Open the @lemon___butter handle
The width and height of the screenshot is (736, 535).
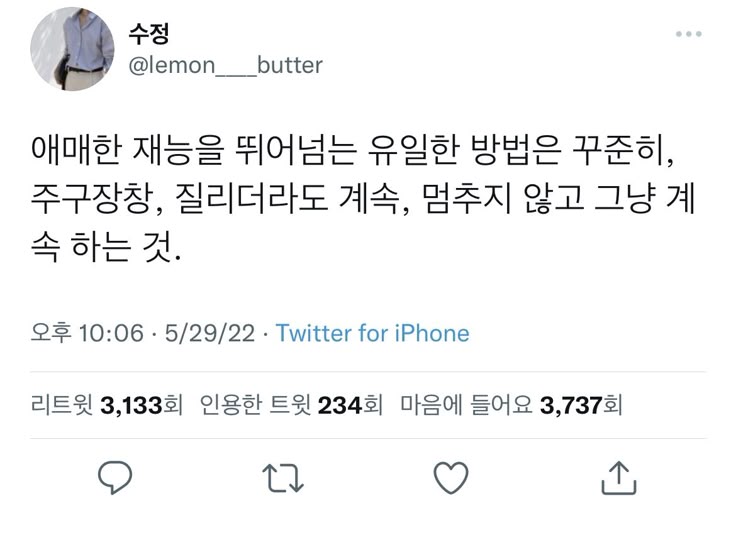(x=225, y=65)
